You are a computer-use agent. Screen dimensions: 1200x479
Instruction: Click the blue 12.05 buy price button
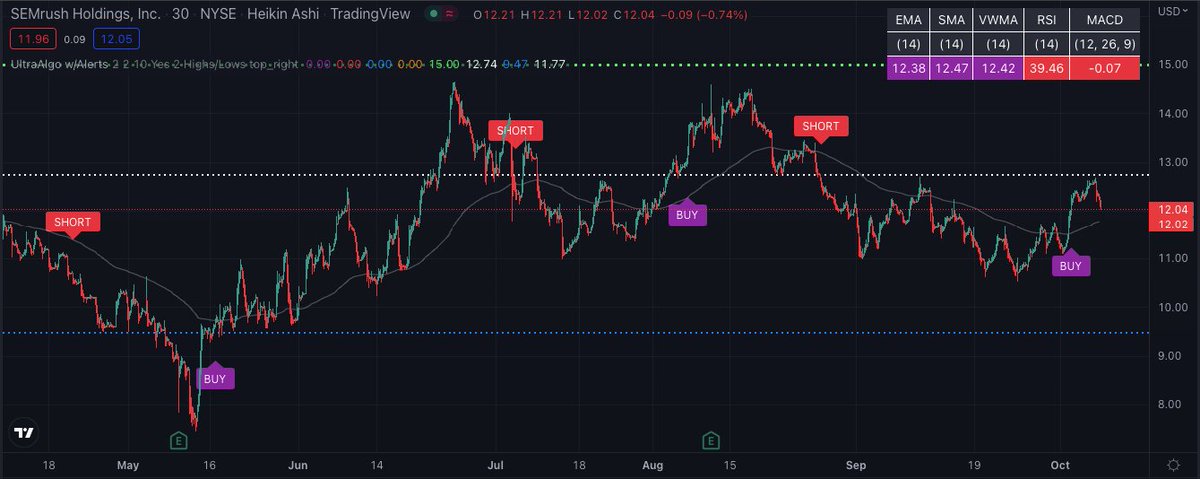pos(113,39)
